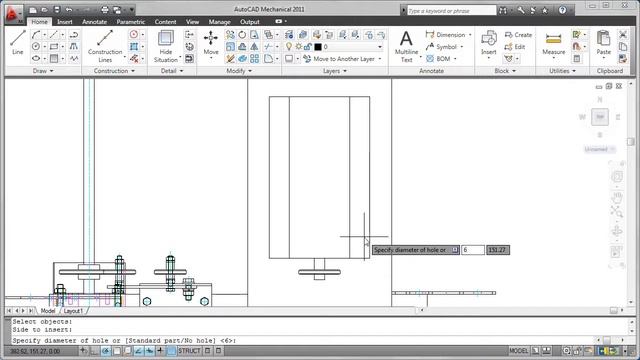Switch to the Parametric ribbon tab
Image resolution: width=640 pixels, height=360 pixels.
point(131,22)
